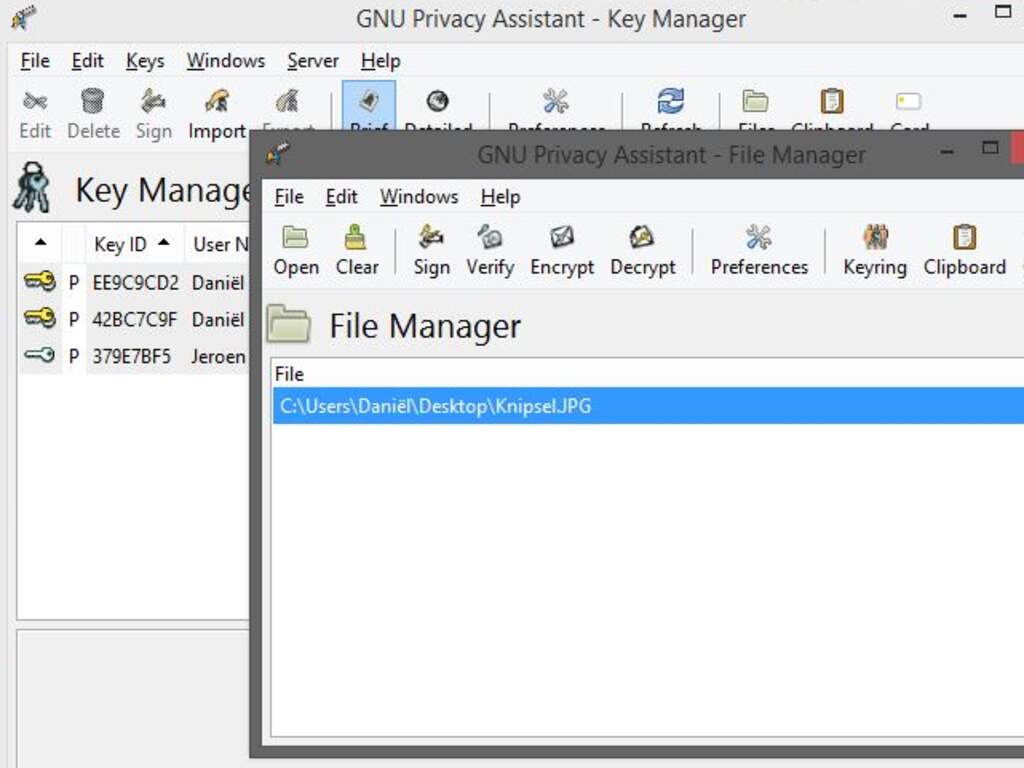Click the File column header
The height and width of the screenshot is (768, 1024).
click(x=289, y=374)
